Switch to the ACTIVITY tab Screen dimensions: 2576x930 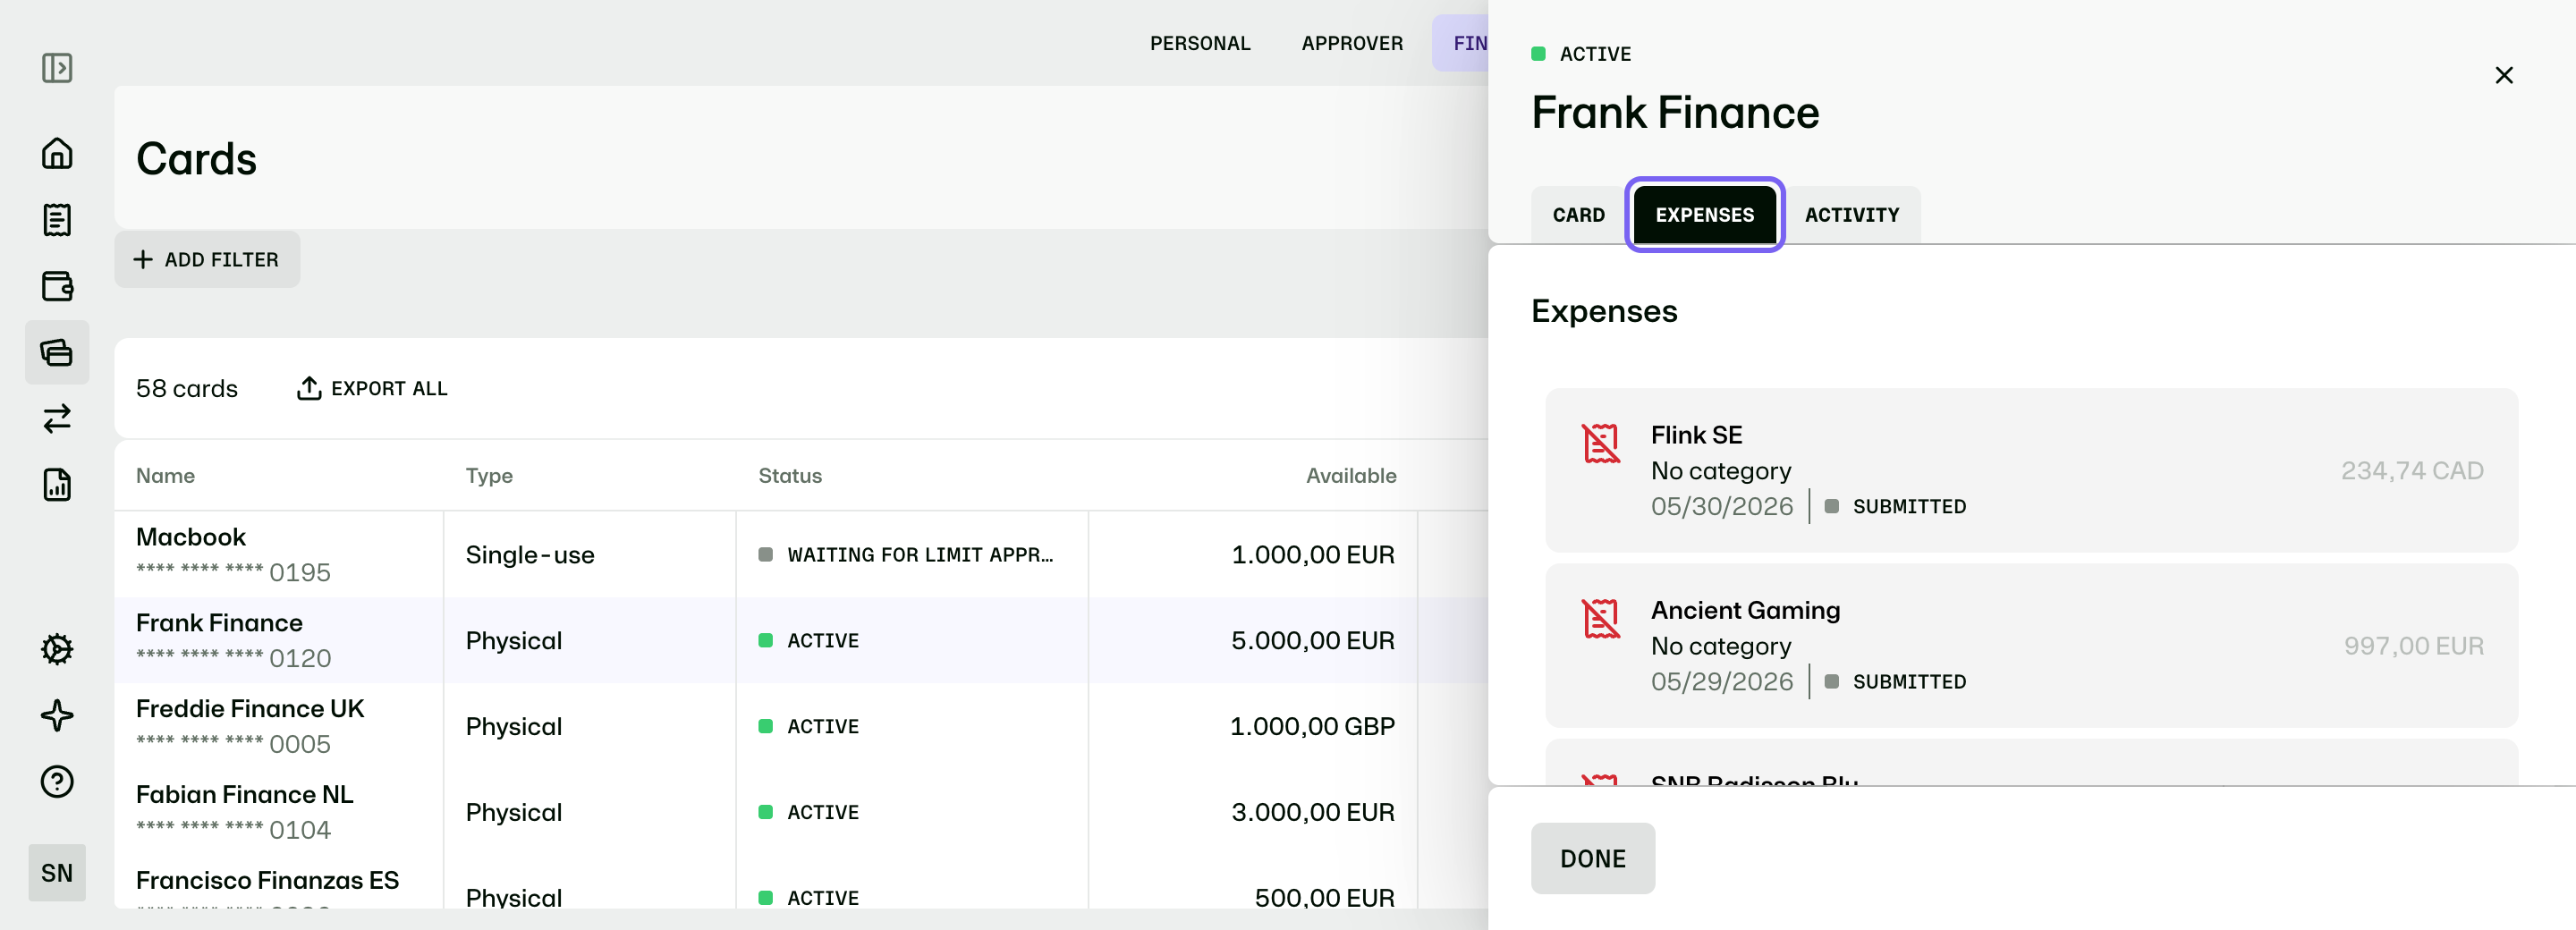tap(1851, 215)
